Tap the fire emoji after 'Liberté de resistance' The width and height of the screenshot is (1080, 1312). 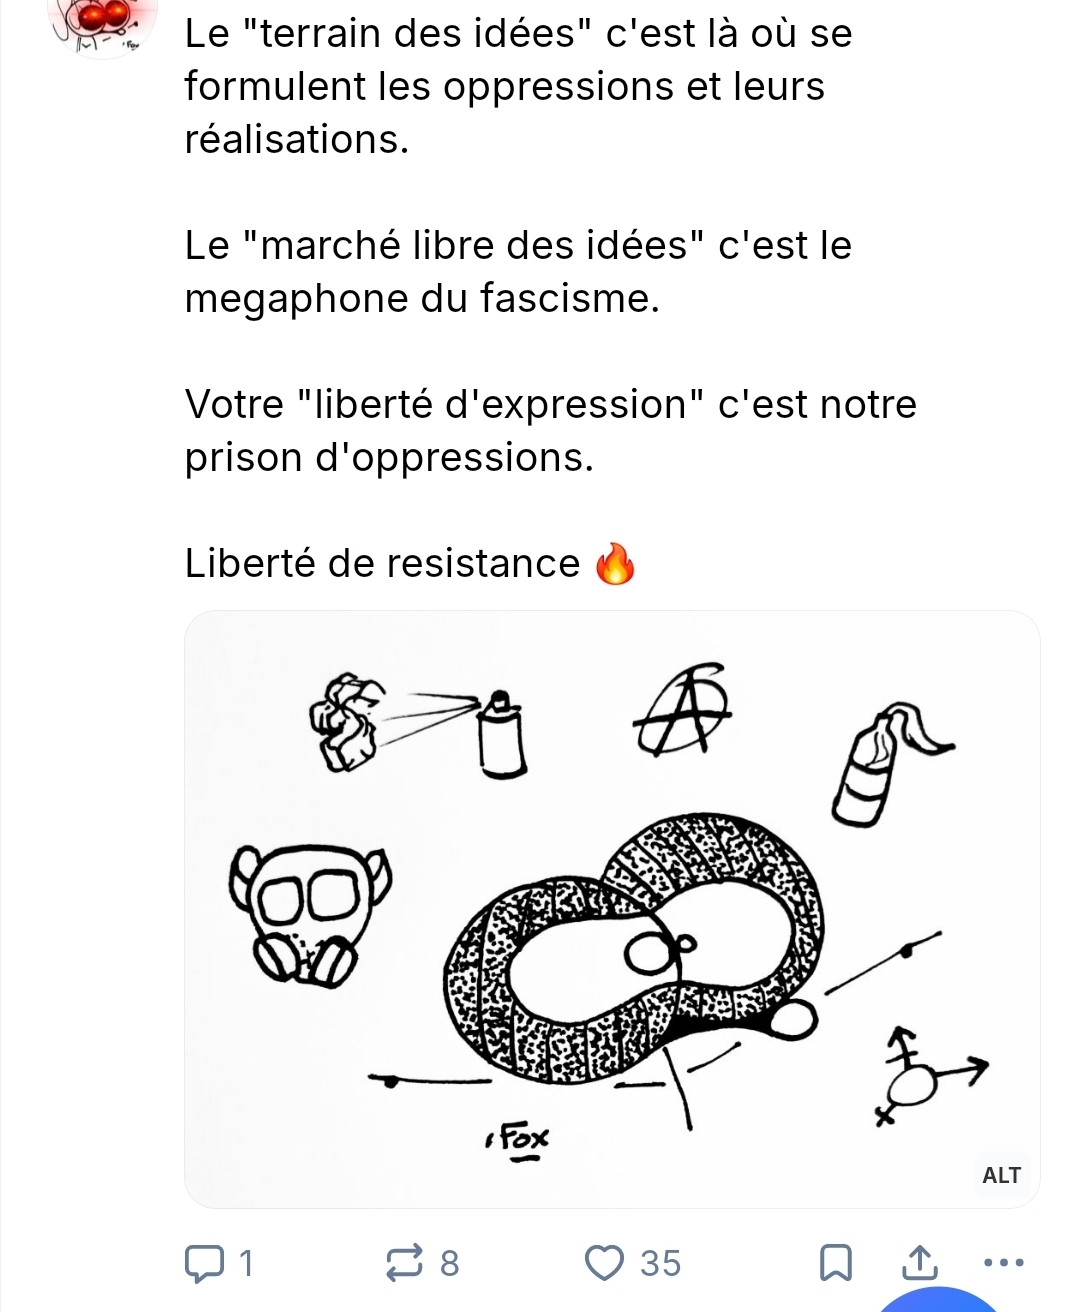pos(615,564)
